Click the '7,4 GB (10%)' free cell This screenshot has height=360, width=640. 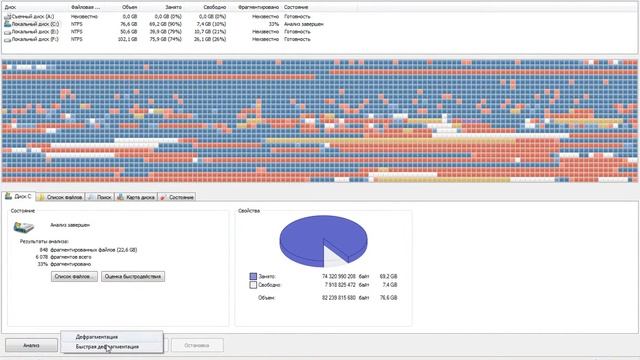(212, 24)
